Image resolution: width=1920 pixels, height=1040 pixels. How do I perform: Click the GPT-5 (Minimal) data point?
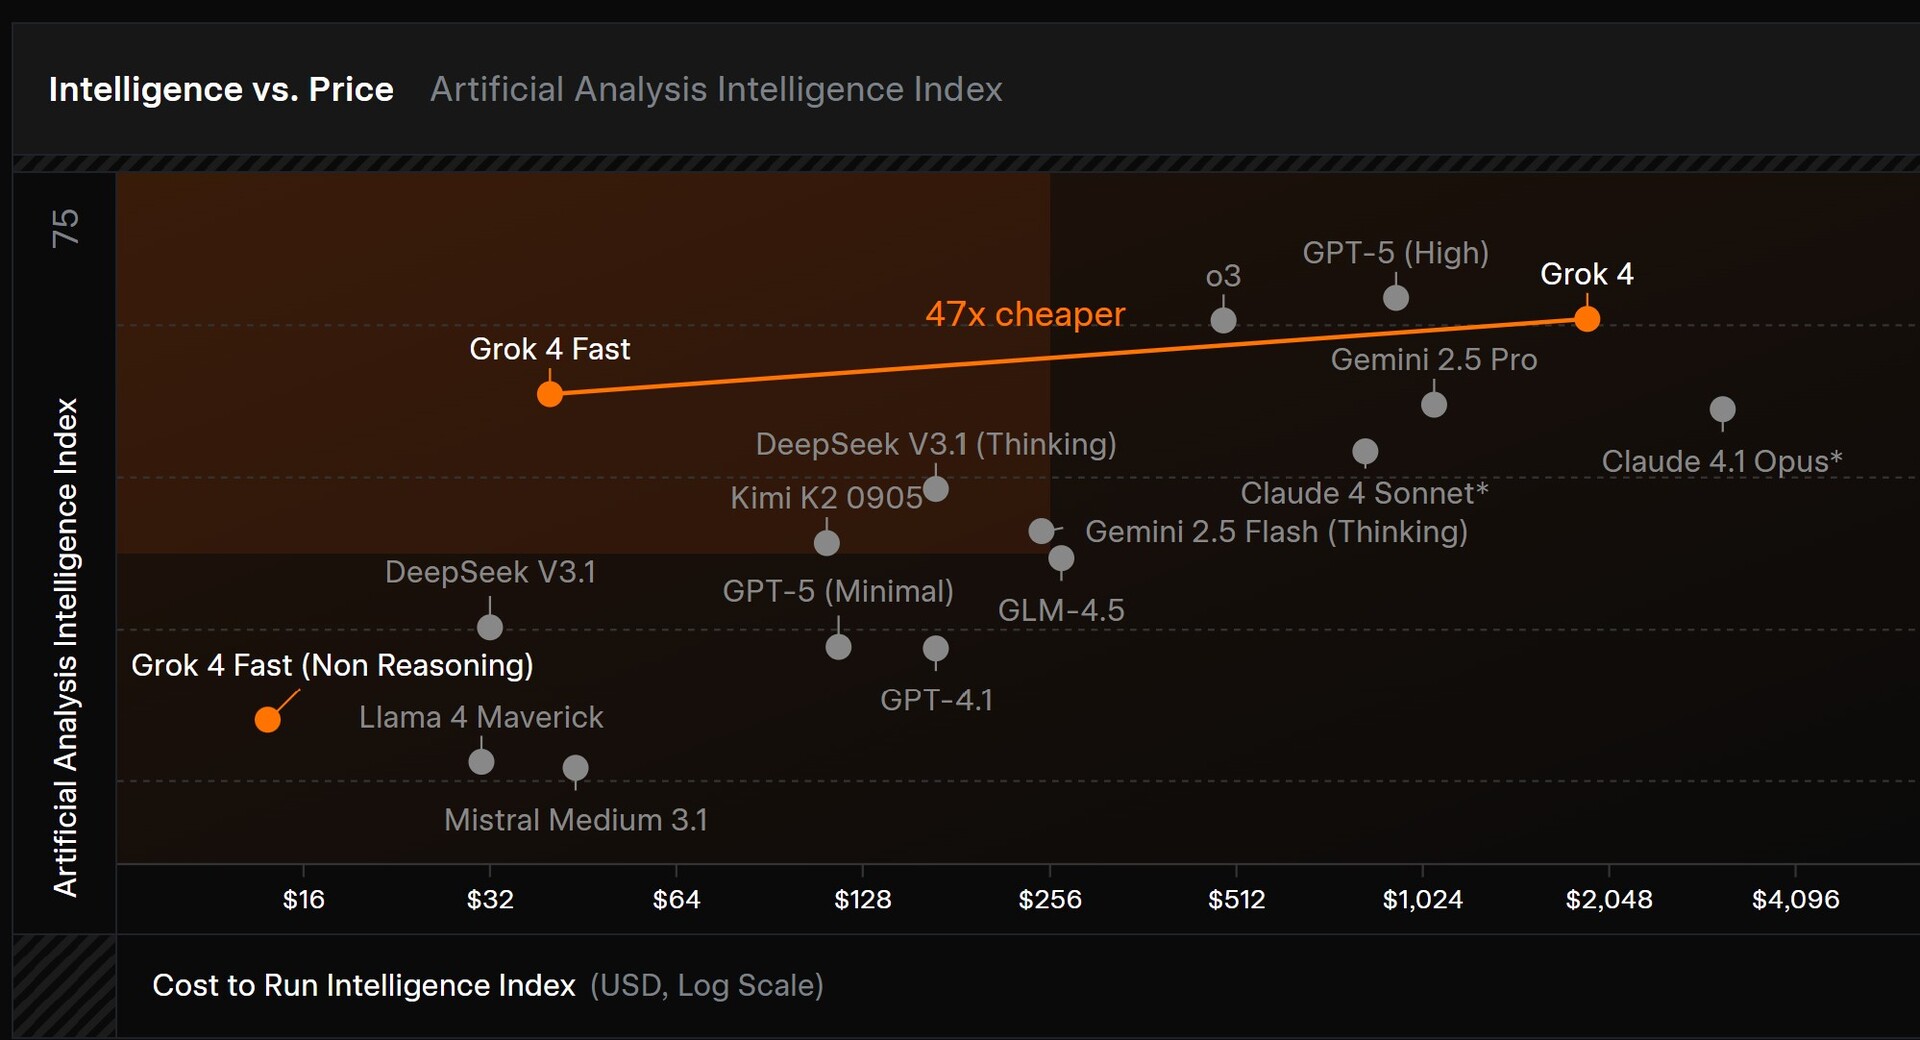click(839, 646)
